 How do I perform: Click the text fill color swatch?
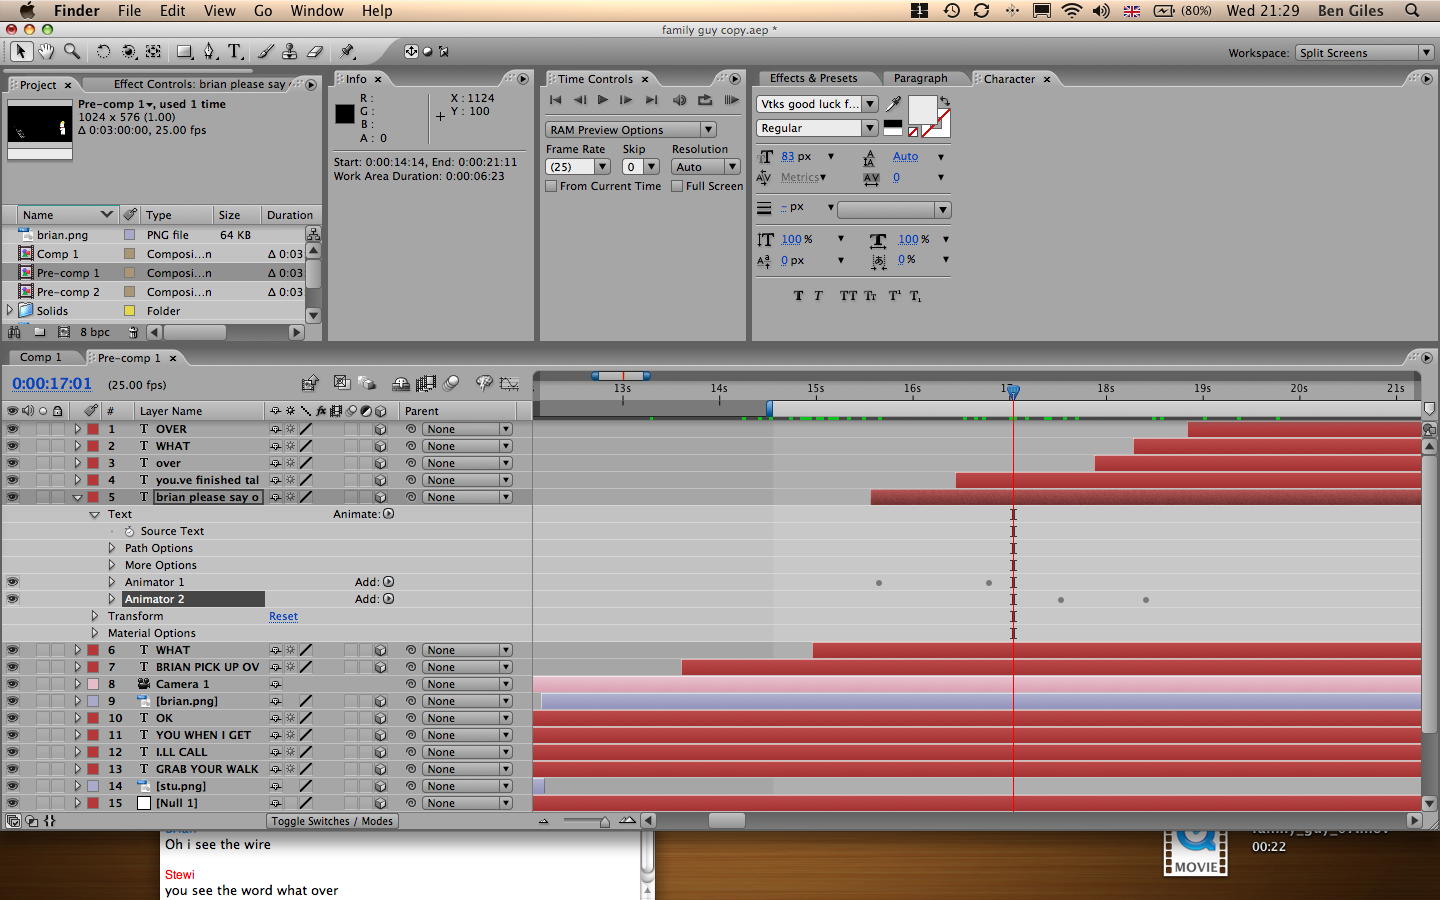point(921,109)
